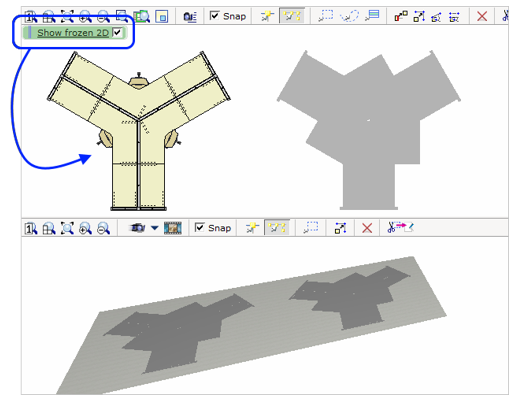The image size is (518, 406).
Task: Click the zoom-in magnifier in the lower toolbar
Action: pyautogui.click(x=85, y=228)
